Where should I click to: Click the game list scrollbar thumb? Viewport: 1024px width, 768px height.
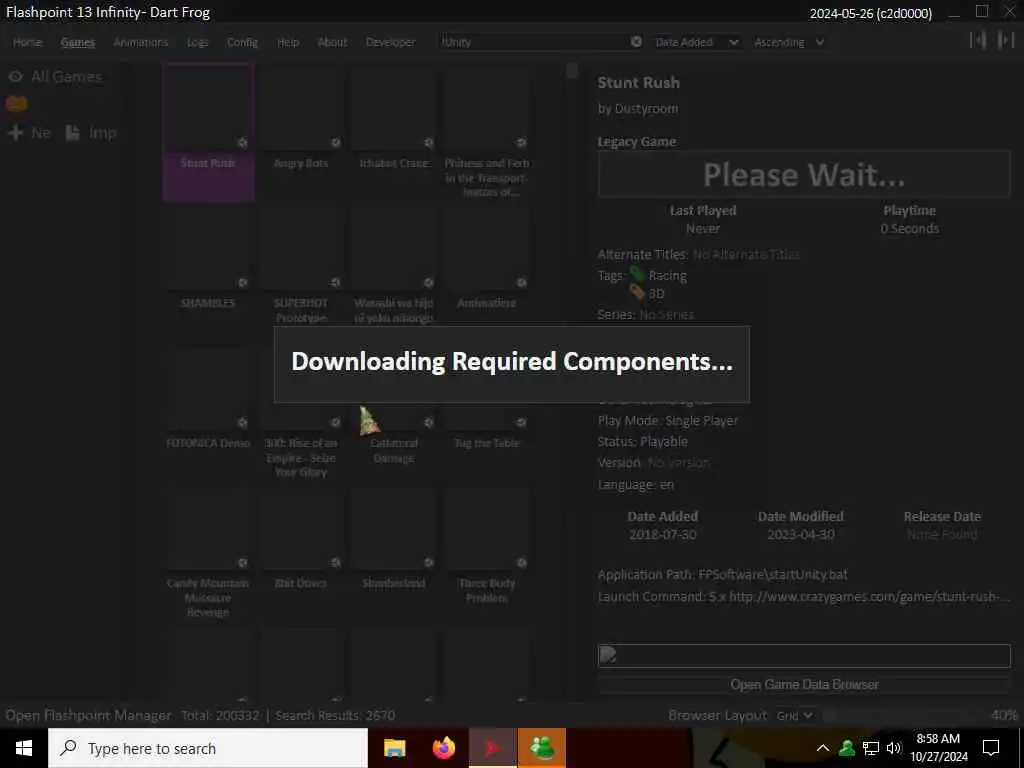tap(572, 71)
